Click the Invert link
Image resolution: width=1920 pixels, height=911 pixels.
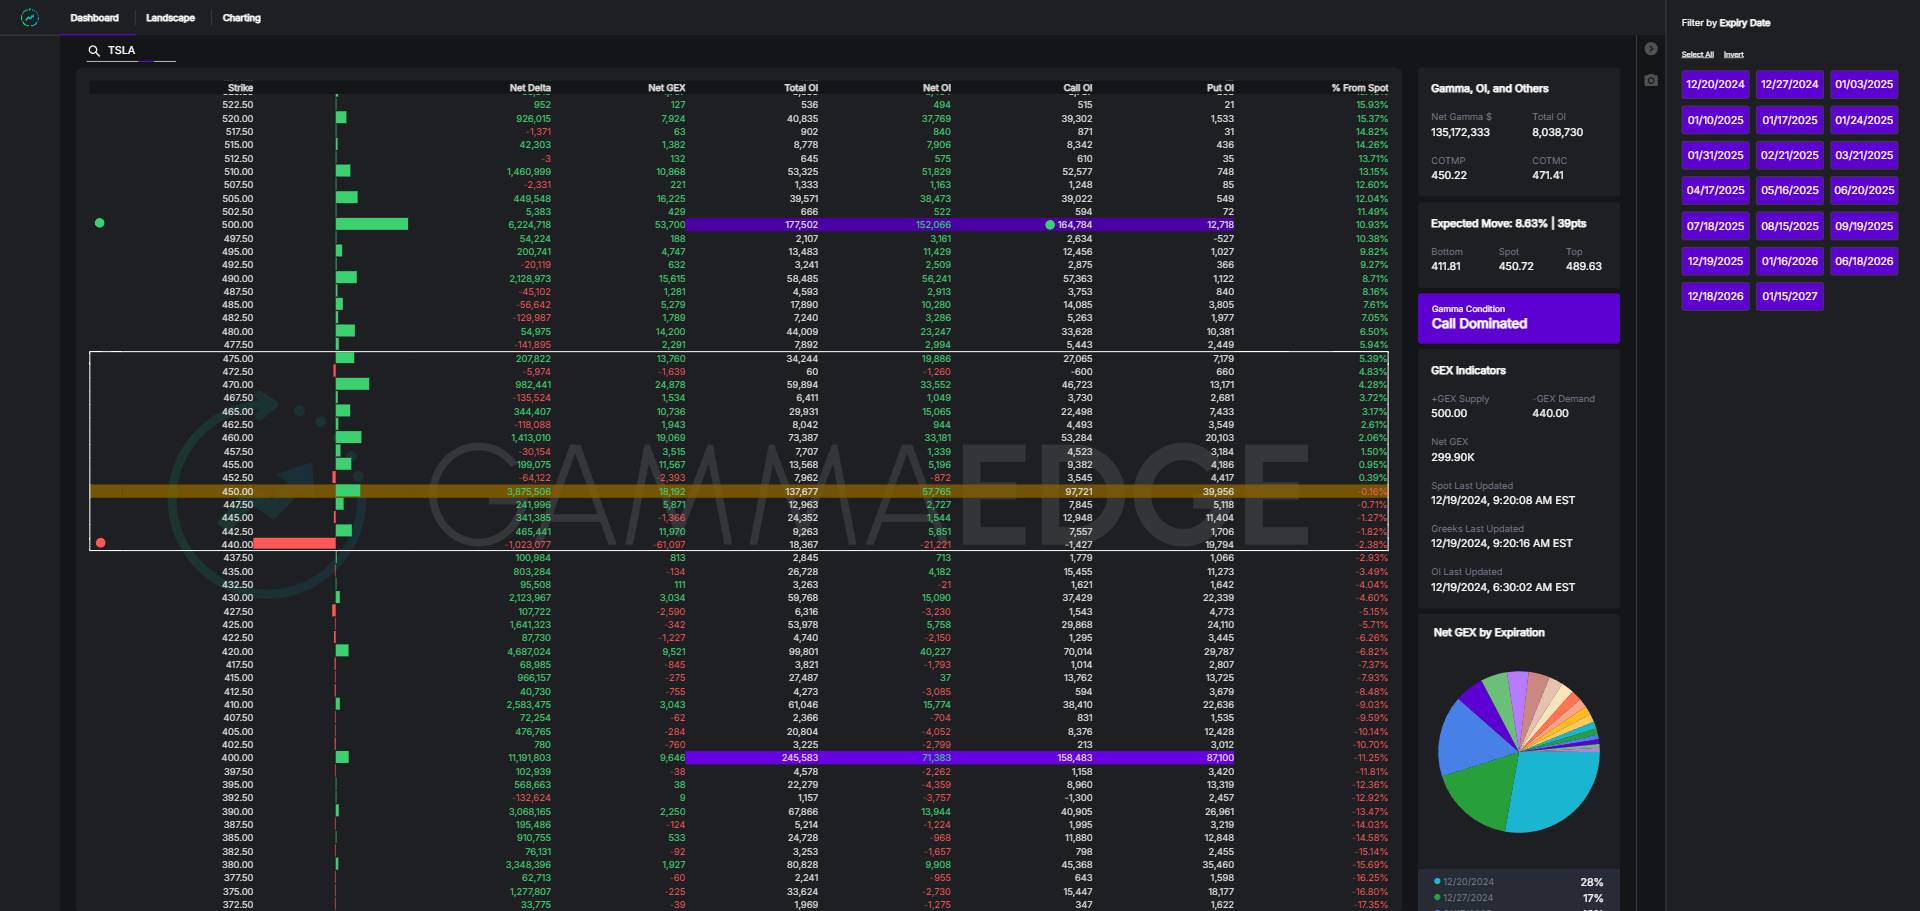1733,55
